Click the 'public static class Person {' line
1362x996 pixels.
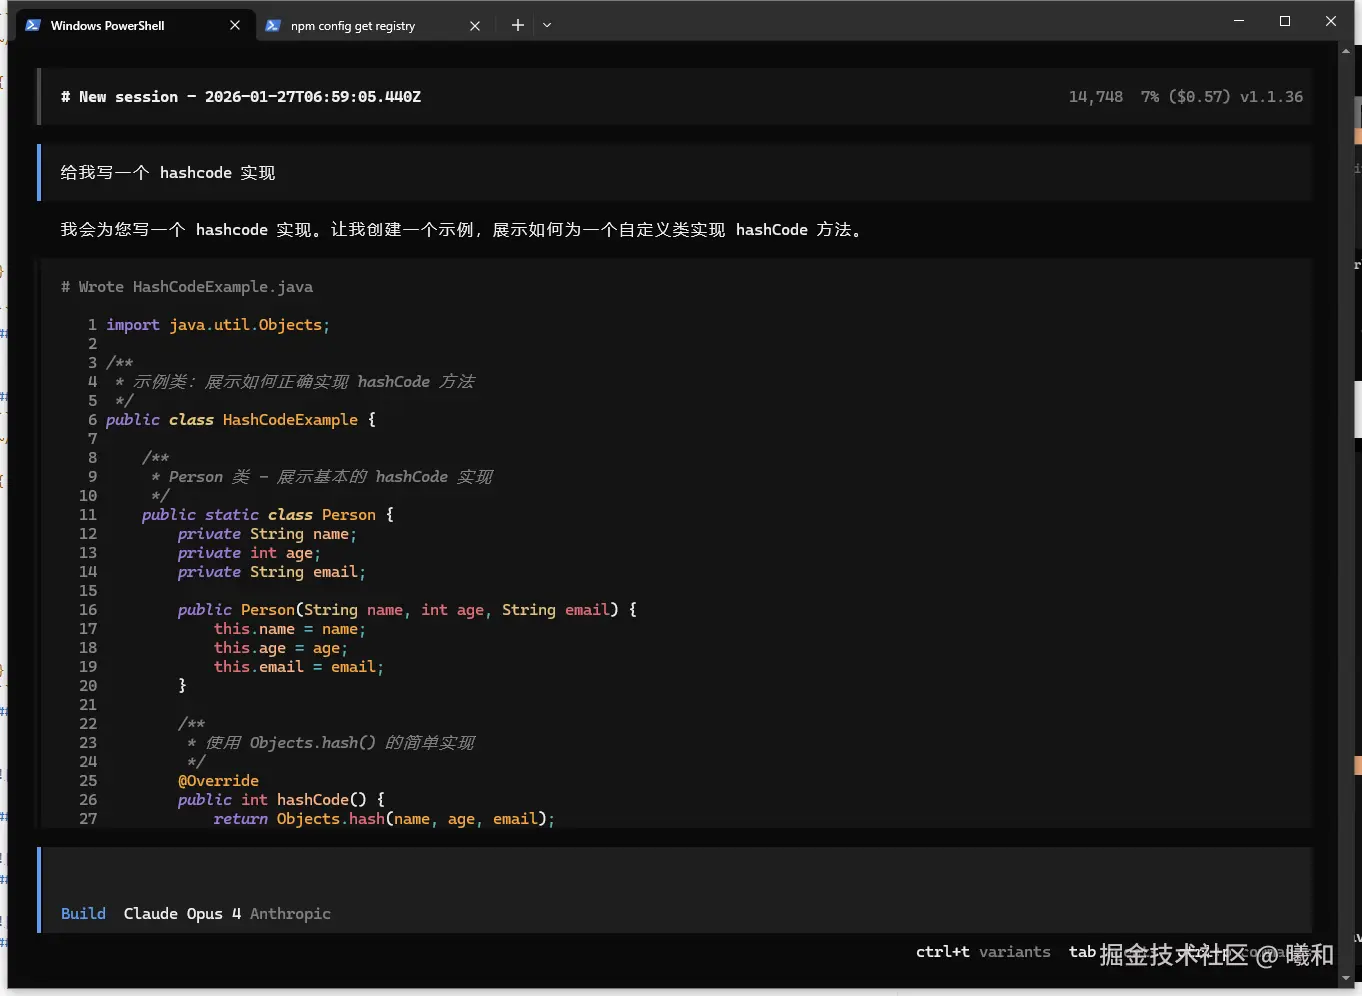tap(268, 515)
